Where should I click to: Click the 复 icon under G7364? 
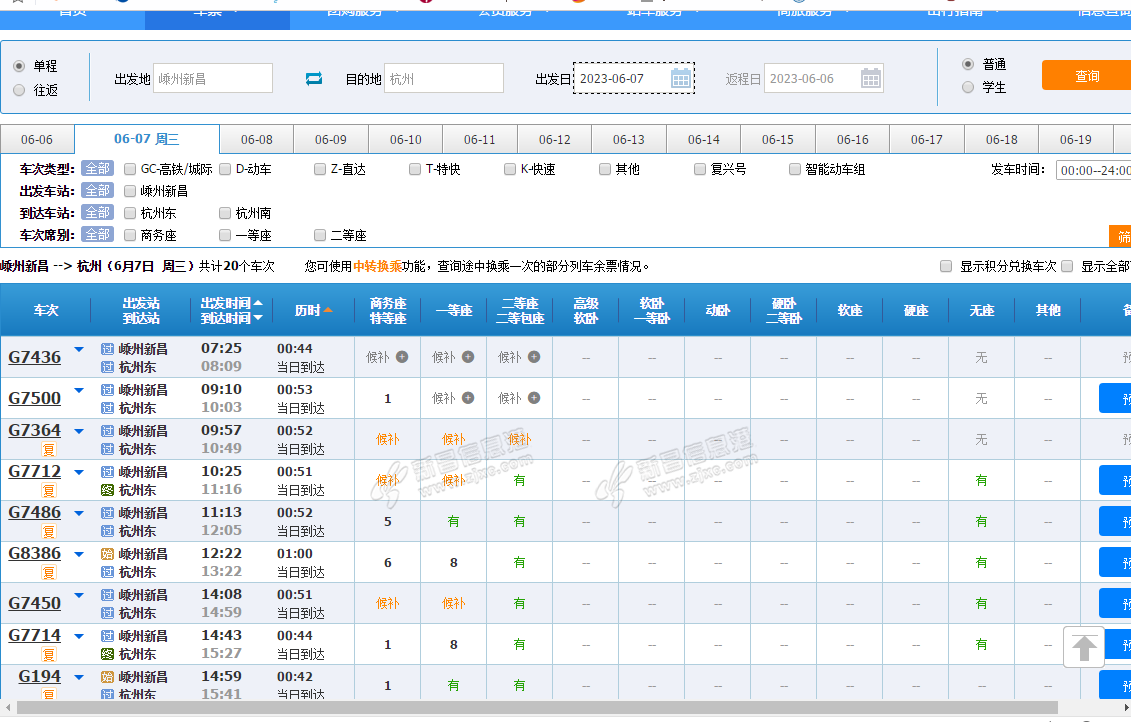[x=49, y=450]
